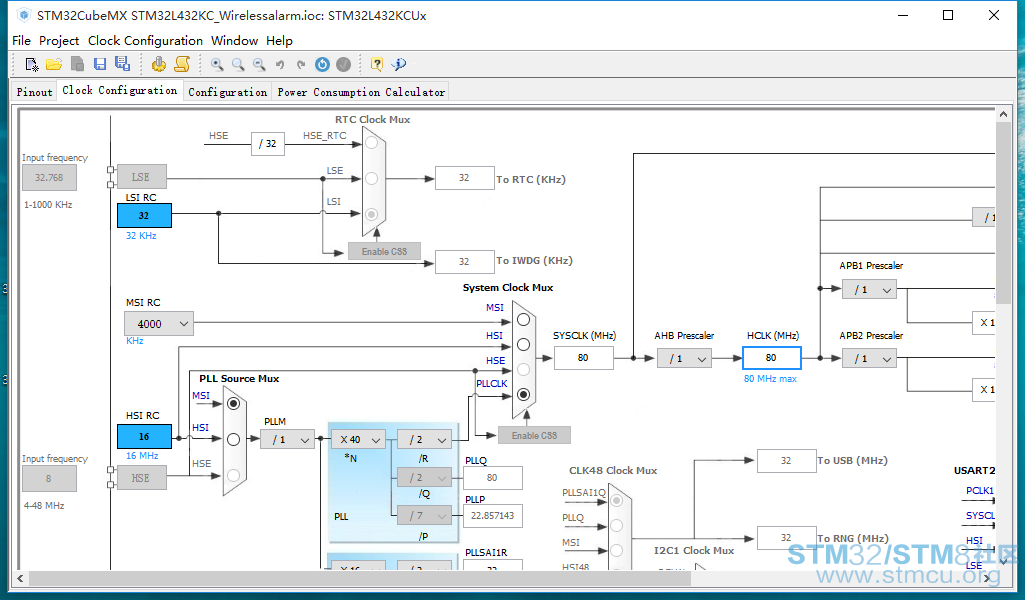This screenshot has height=600, width=1025.
Task: Click the horizontal scrollbar left arrow
Action: click(x=21, y=578)
